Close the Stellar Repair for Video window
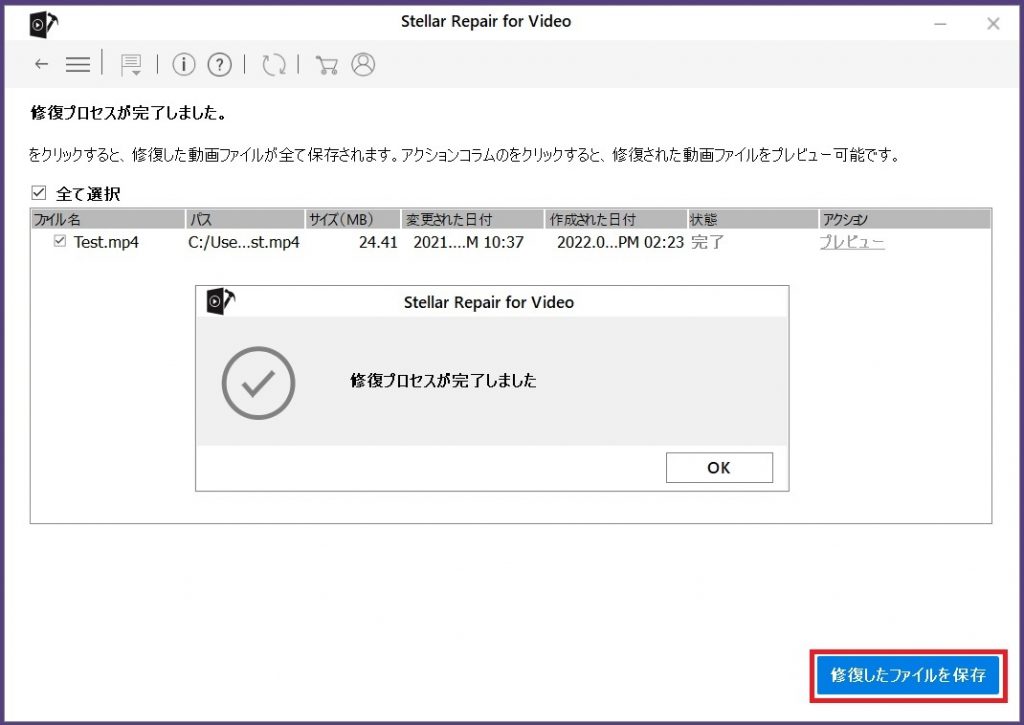 [x=993, y=24]
